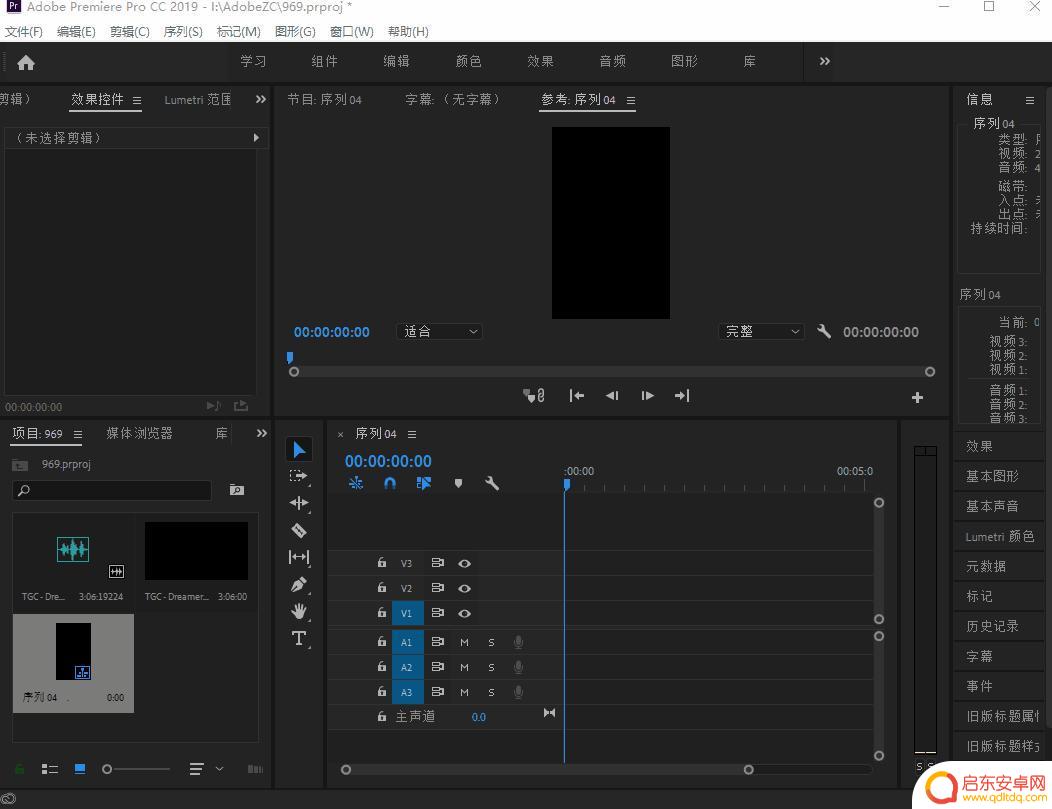Open reference monitor settings wrench

click(x=824, y=331)
